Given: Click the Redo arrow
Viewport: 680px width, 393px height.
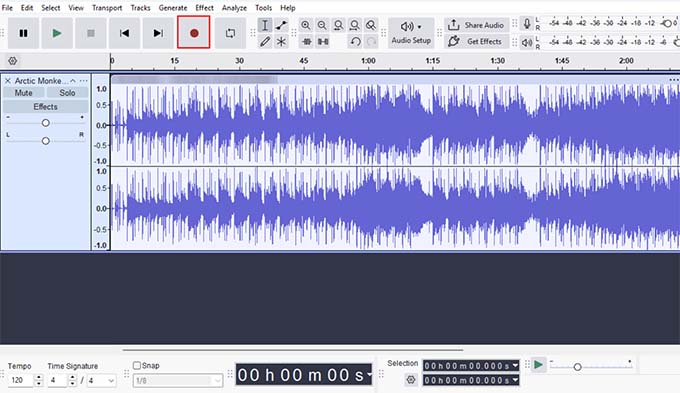Looking at the screenshot, I should (371, 42).
